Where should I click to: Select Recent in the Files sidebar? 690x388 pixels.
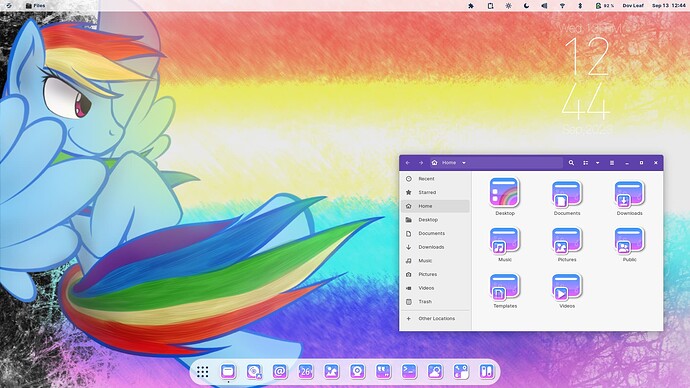tap(435, 179)
